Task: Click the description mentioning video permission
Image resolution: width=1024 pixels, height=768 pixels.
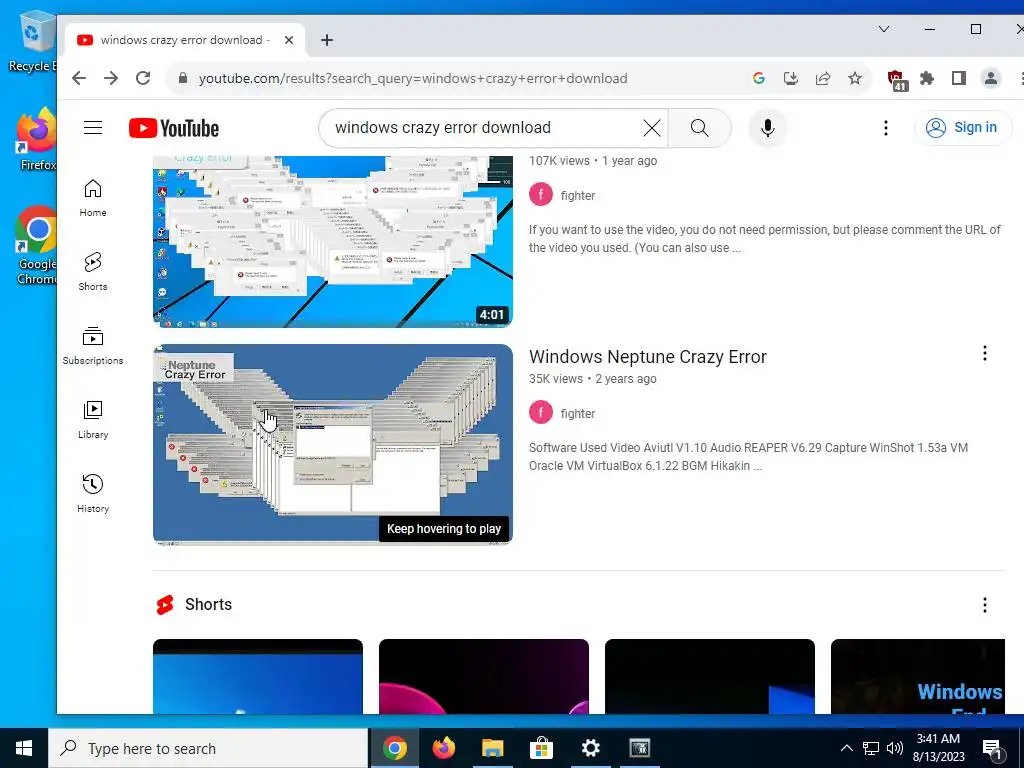Action: [765, 238]
